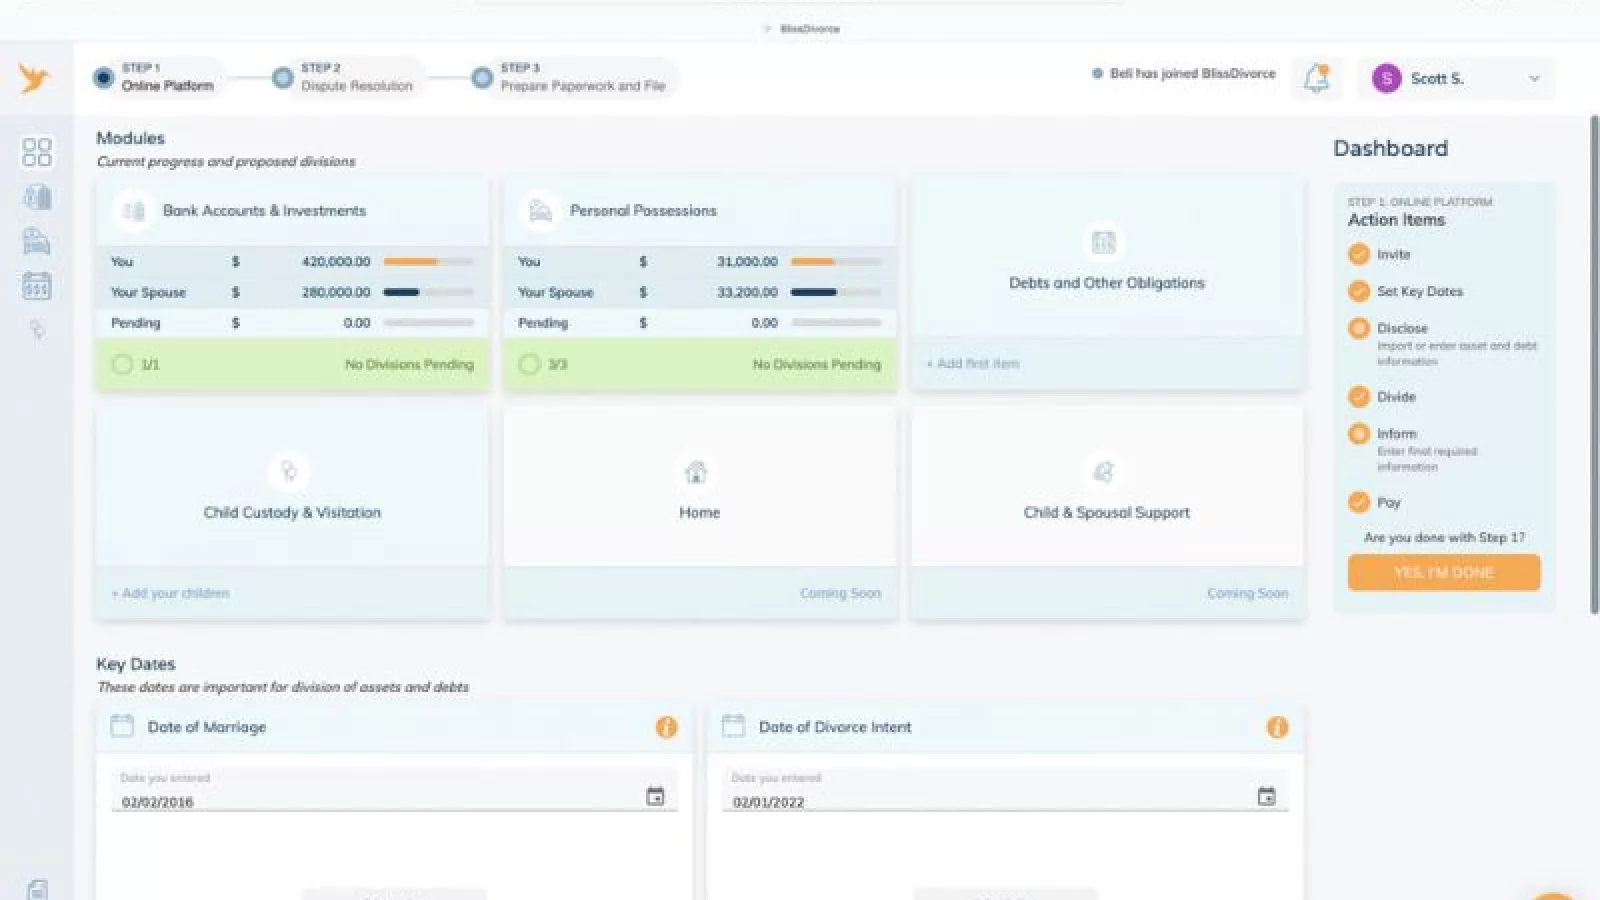Open calendar picker for Date of Divorce Intent
1600x900 pixels.
1266,796
